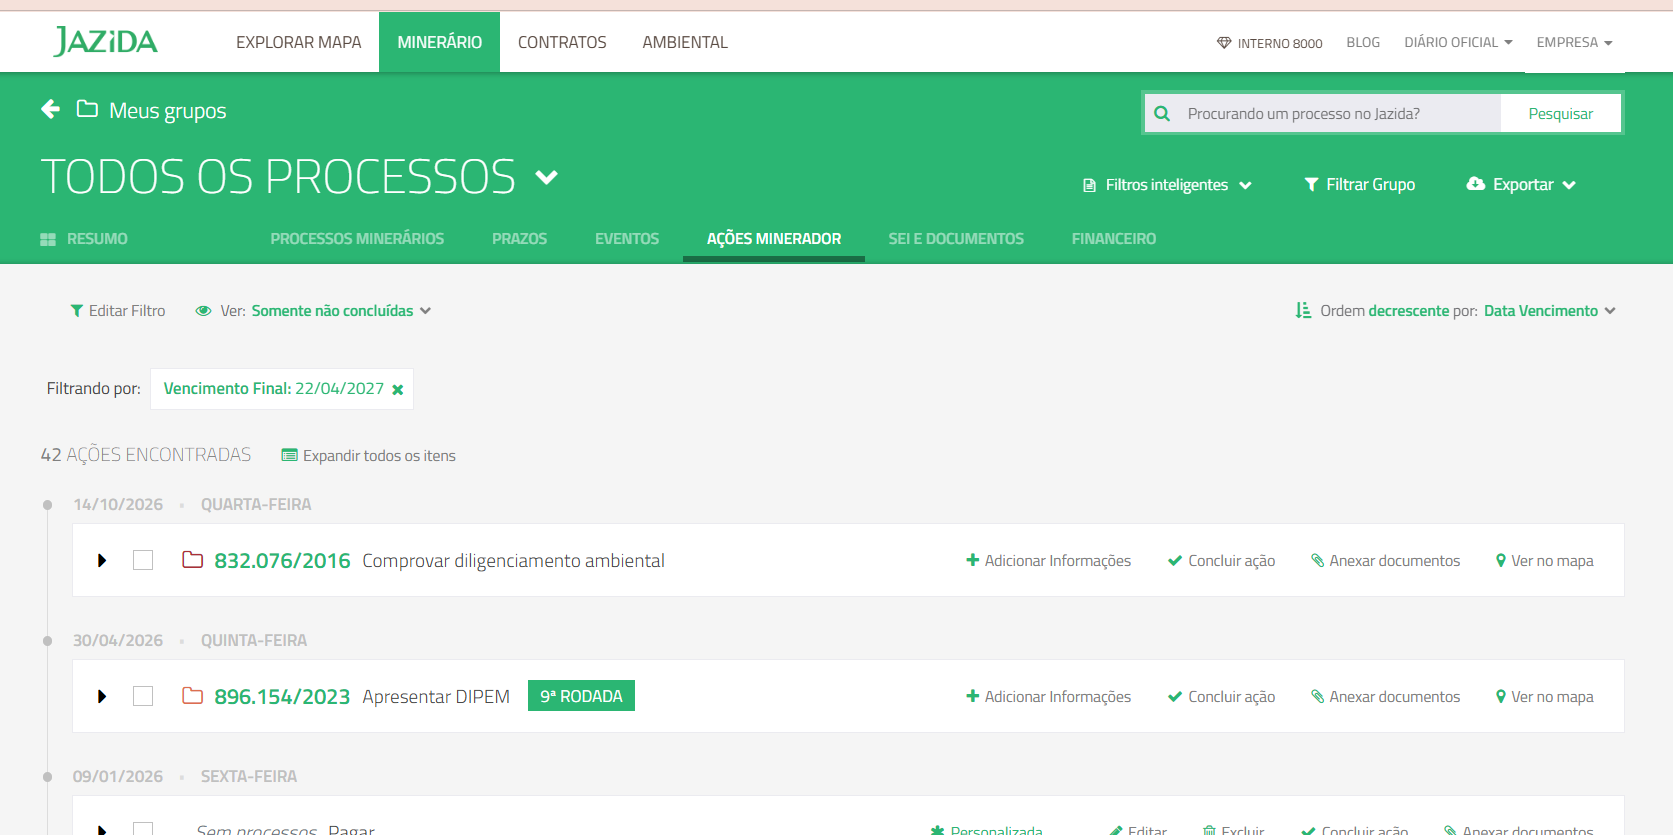Viewport: 1673px width, 835px height.
Task: Click the Filtrar Grupo funnel icon
Action: [x=1311, y=185]
